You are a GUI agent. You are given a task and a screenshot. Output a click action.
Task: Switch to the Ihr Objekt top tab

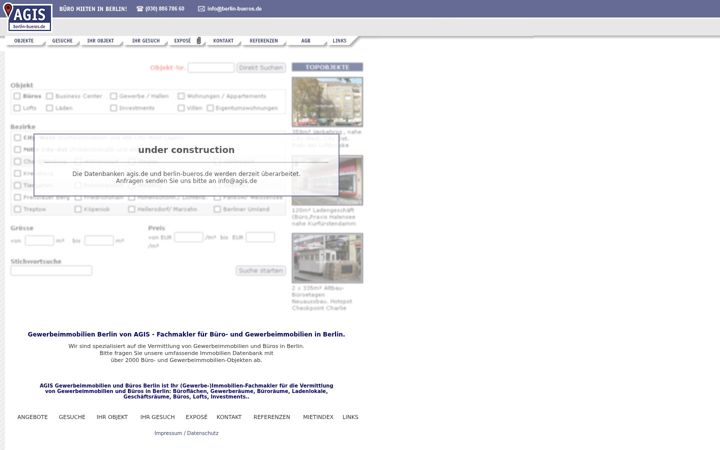coord(101,41)
